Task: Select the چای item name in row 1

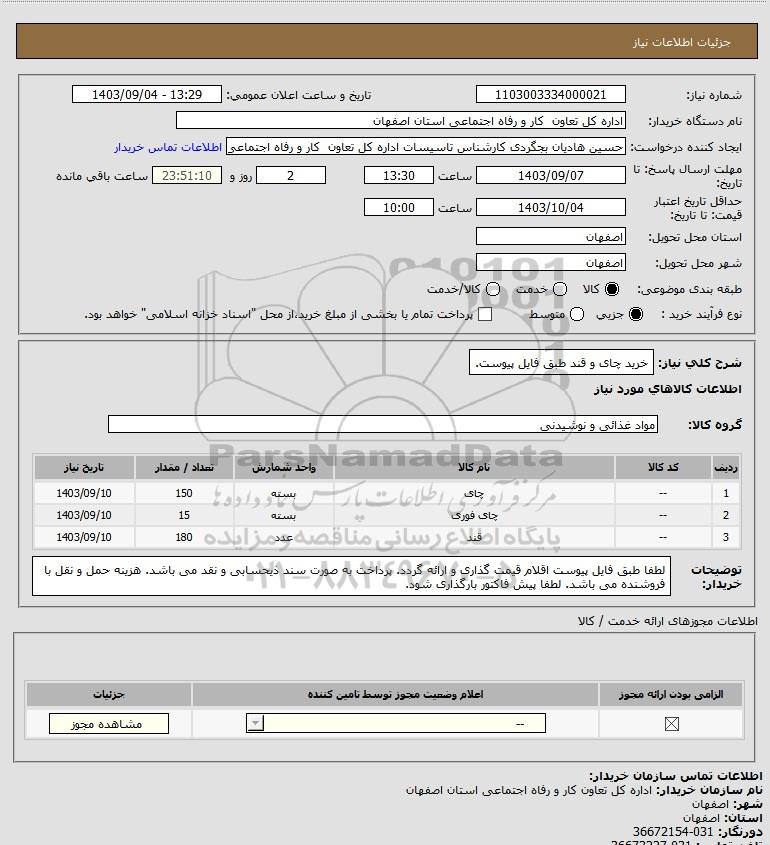Action: tap(474, 493)
